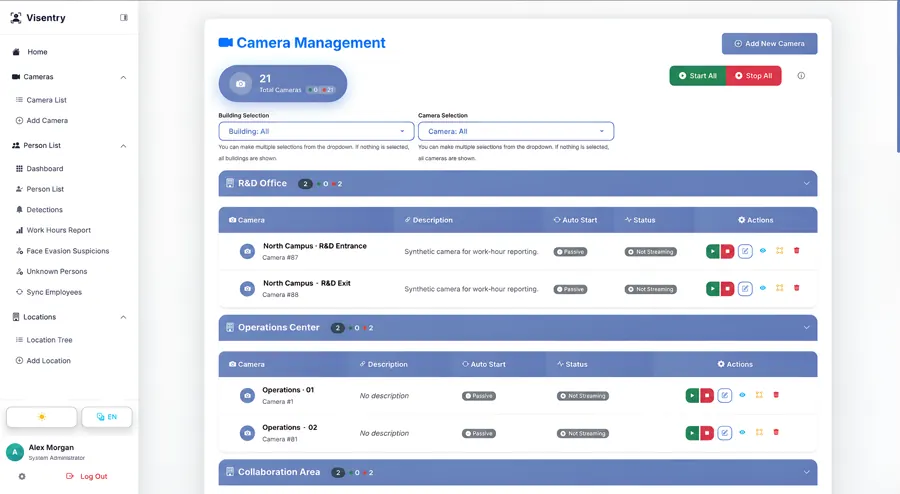Screen dimensions: 900x494
Task: Switch to light theme with sun button
Action: pos(41,417)
